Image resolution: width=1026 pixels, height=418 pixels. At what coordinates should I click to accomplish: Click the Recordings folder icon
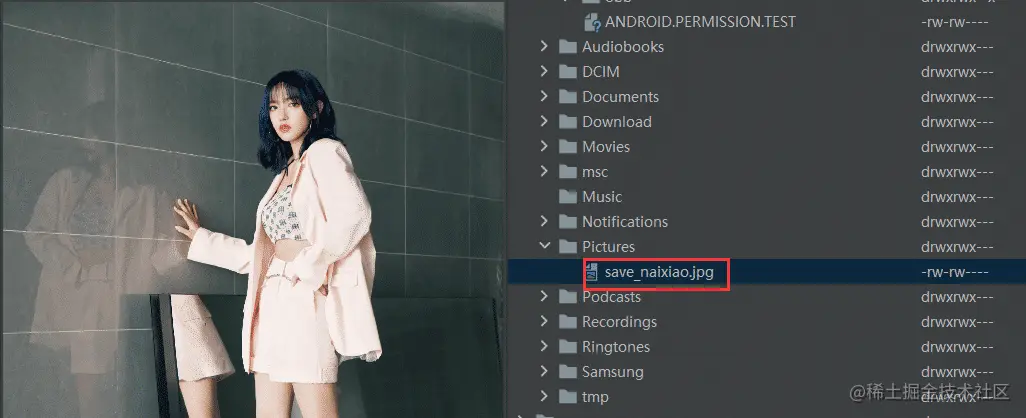tap(567, 321)
